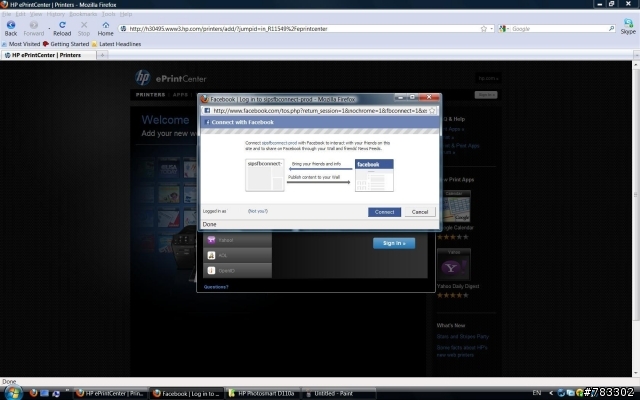Click the Questions? link
The height and width of the screenshot is (400, 640).
point(216,287)
